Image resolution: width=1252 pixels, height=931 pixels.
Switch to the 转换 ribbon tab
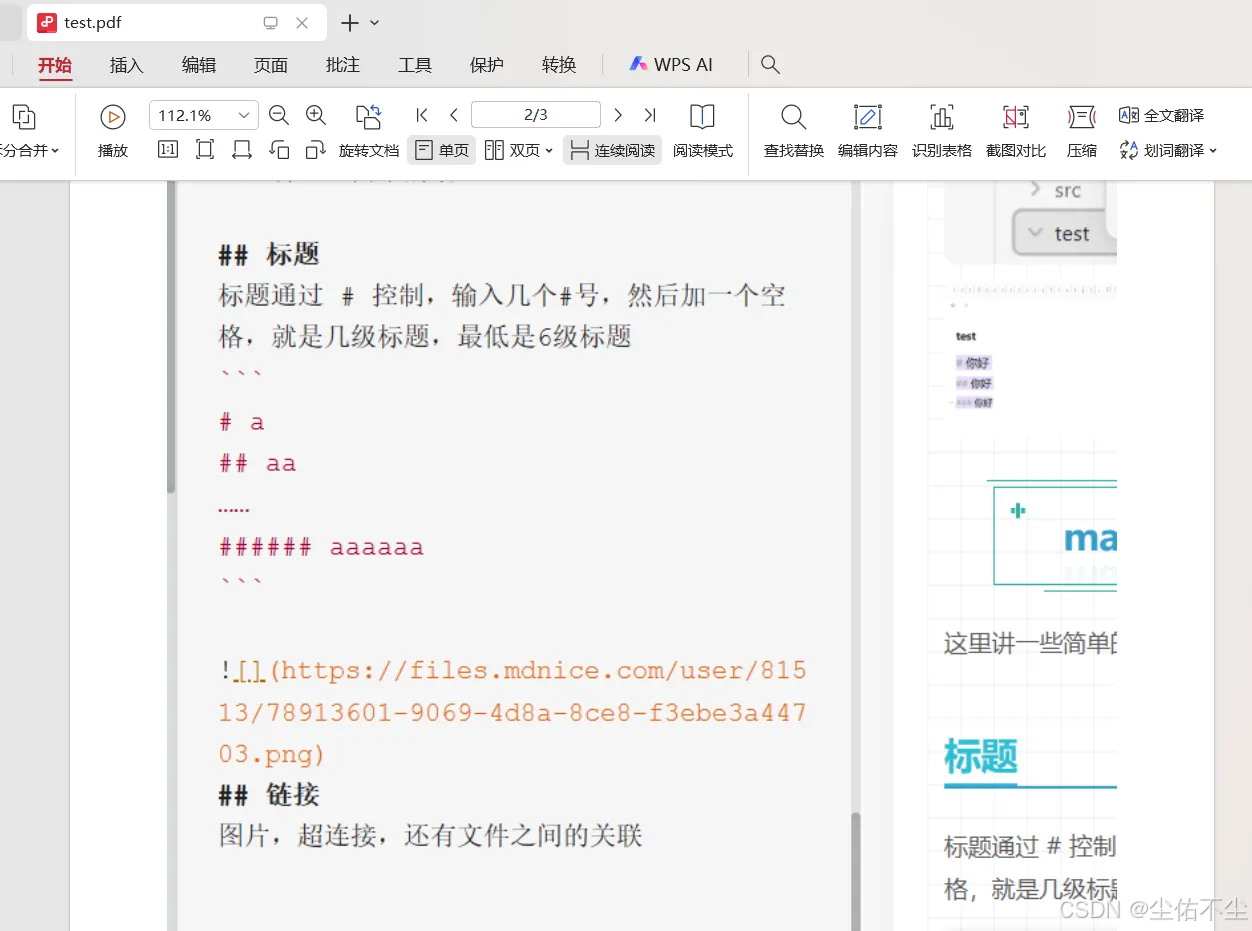click(x=559, y=65)
